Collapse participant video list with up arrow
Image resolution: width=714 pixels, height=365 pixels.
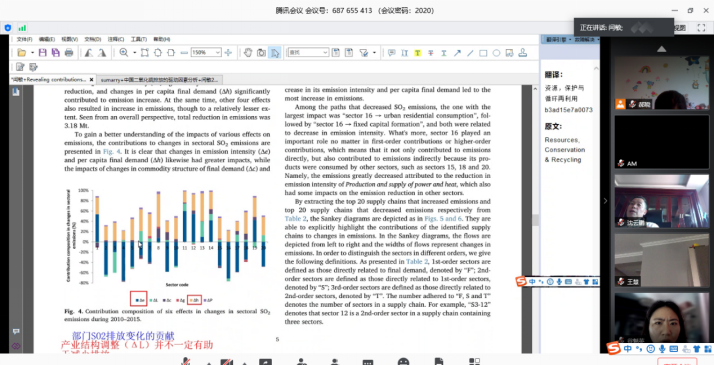coord(661,49)
